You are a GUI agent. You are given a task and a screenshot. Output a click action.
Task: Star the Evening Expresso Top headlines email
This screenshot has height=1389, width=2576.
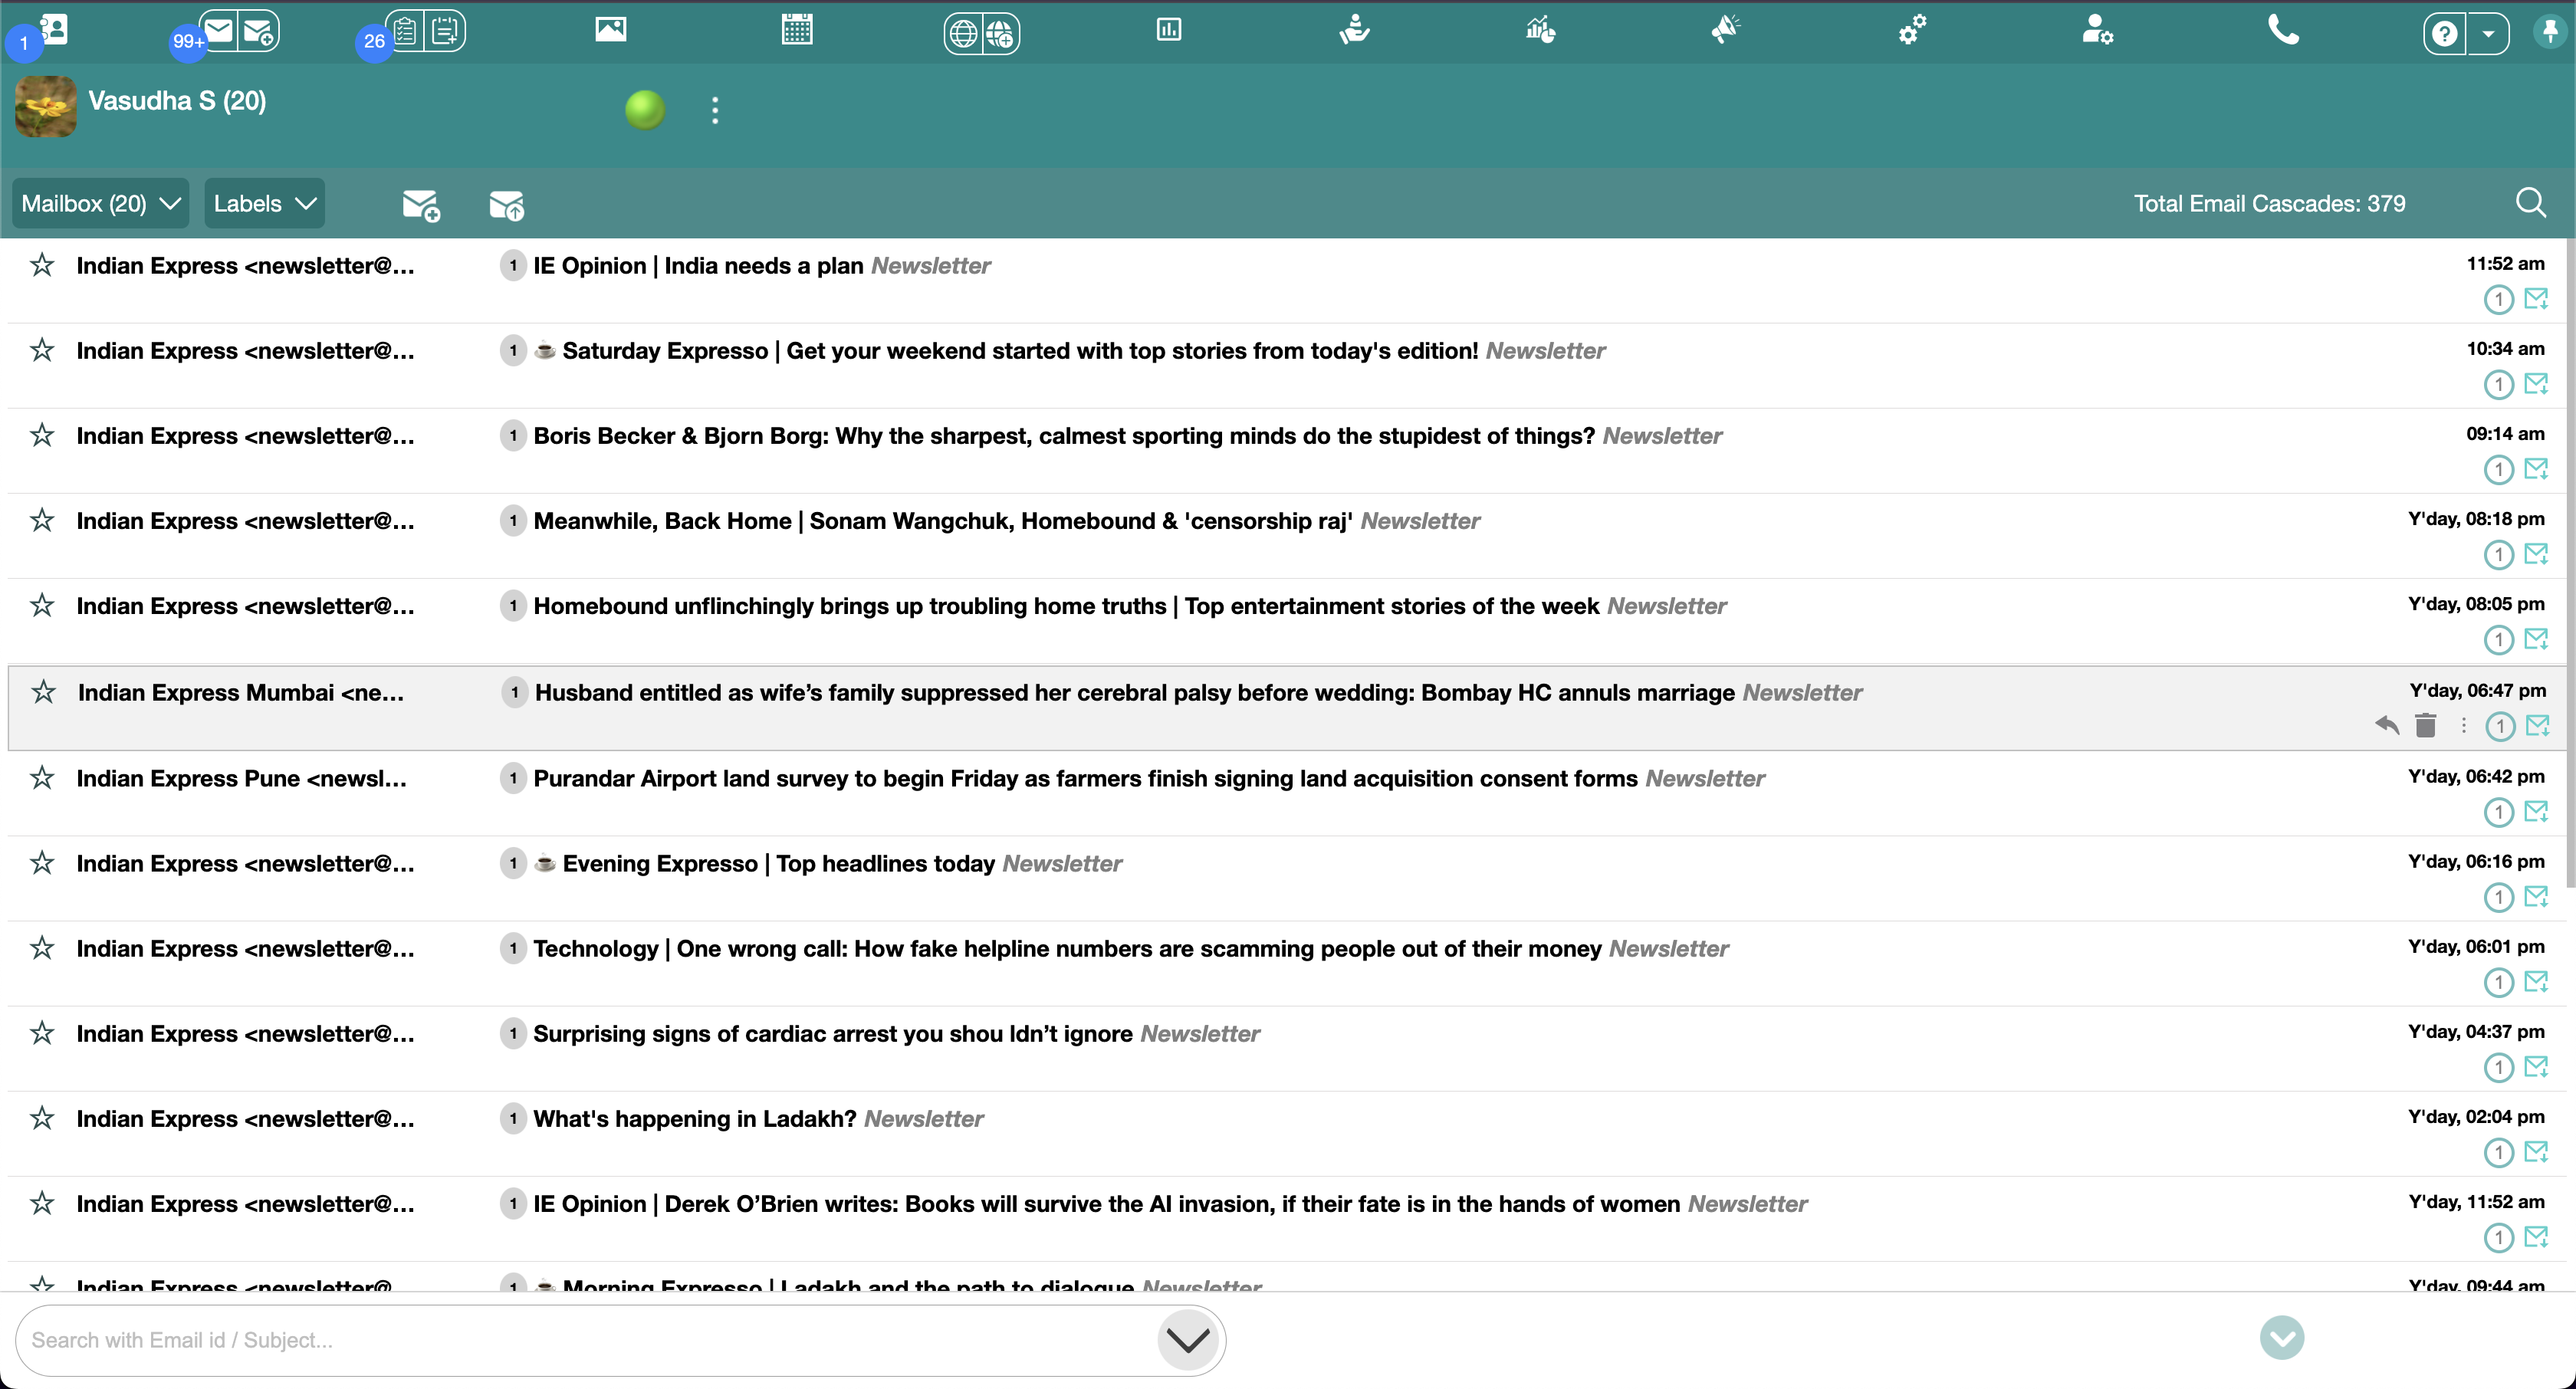click(42, 863)
